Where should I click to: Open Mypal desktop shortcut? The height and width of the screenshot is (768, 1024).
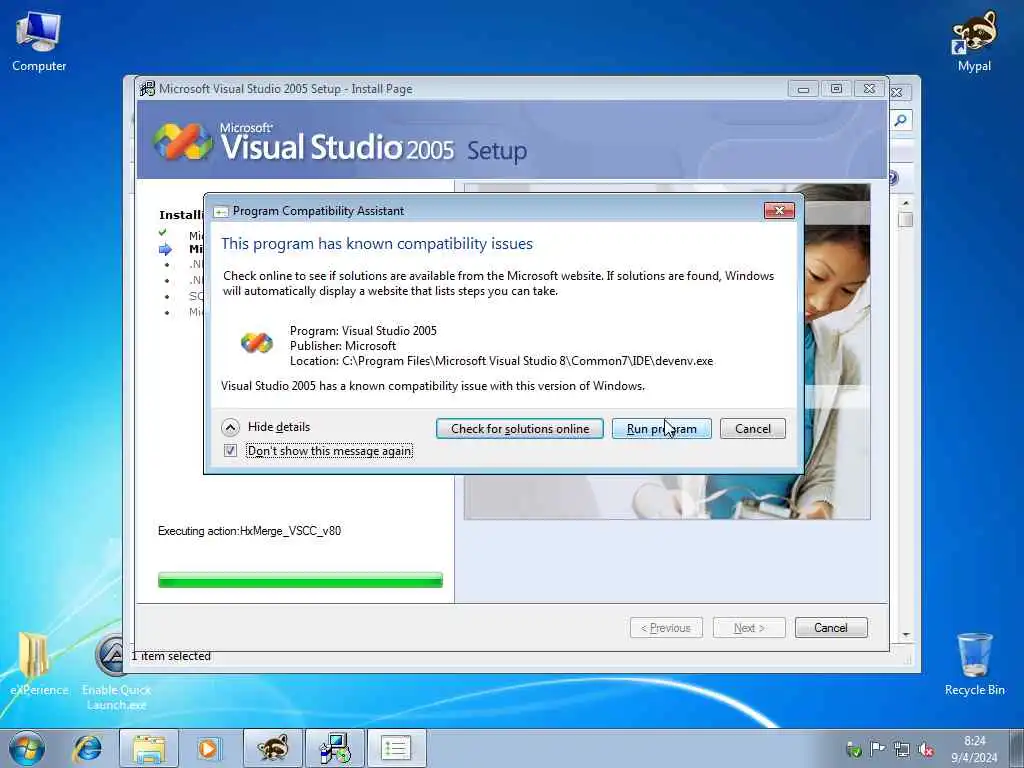pyautogui.click(x=974, y=41)
